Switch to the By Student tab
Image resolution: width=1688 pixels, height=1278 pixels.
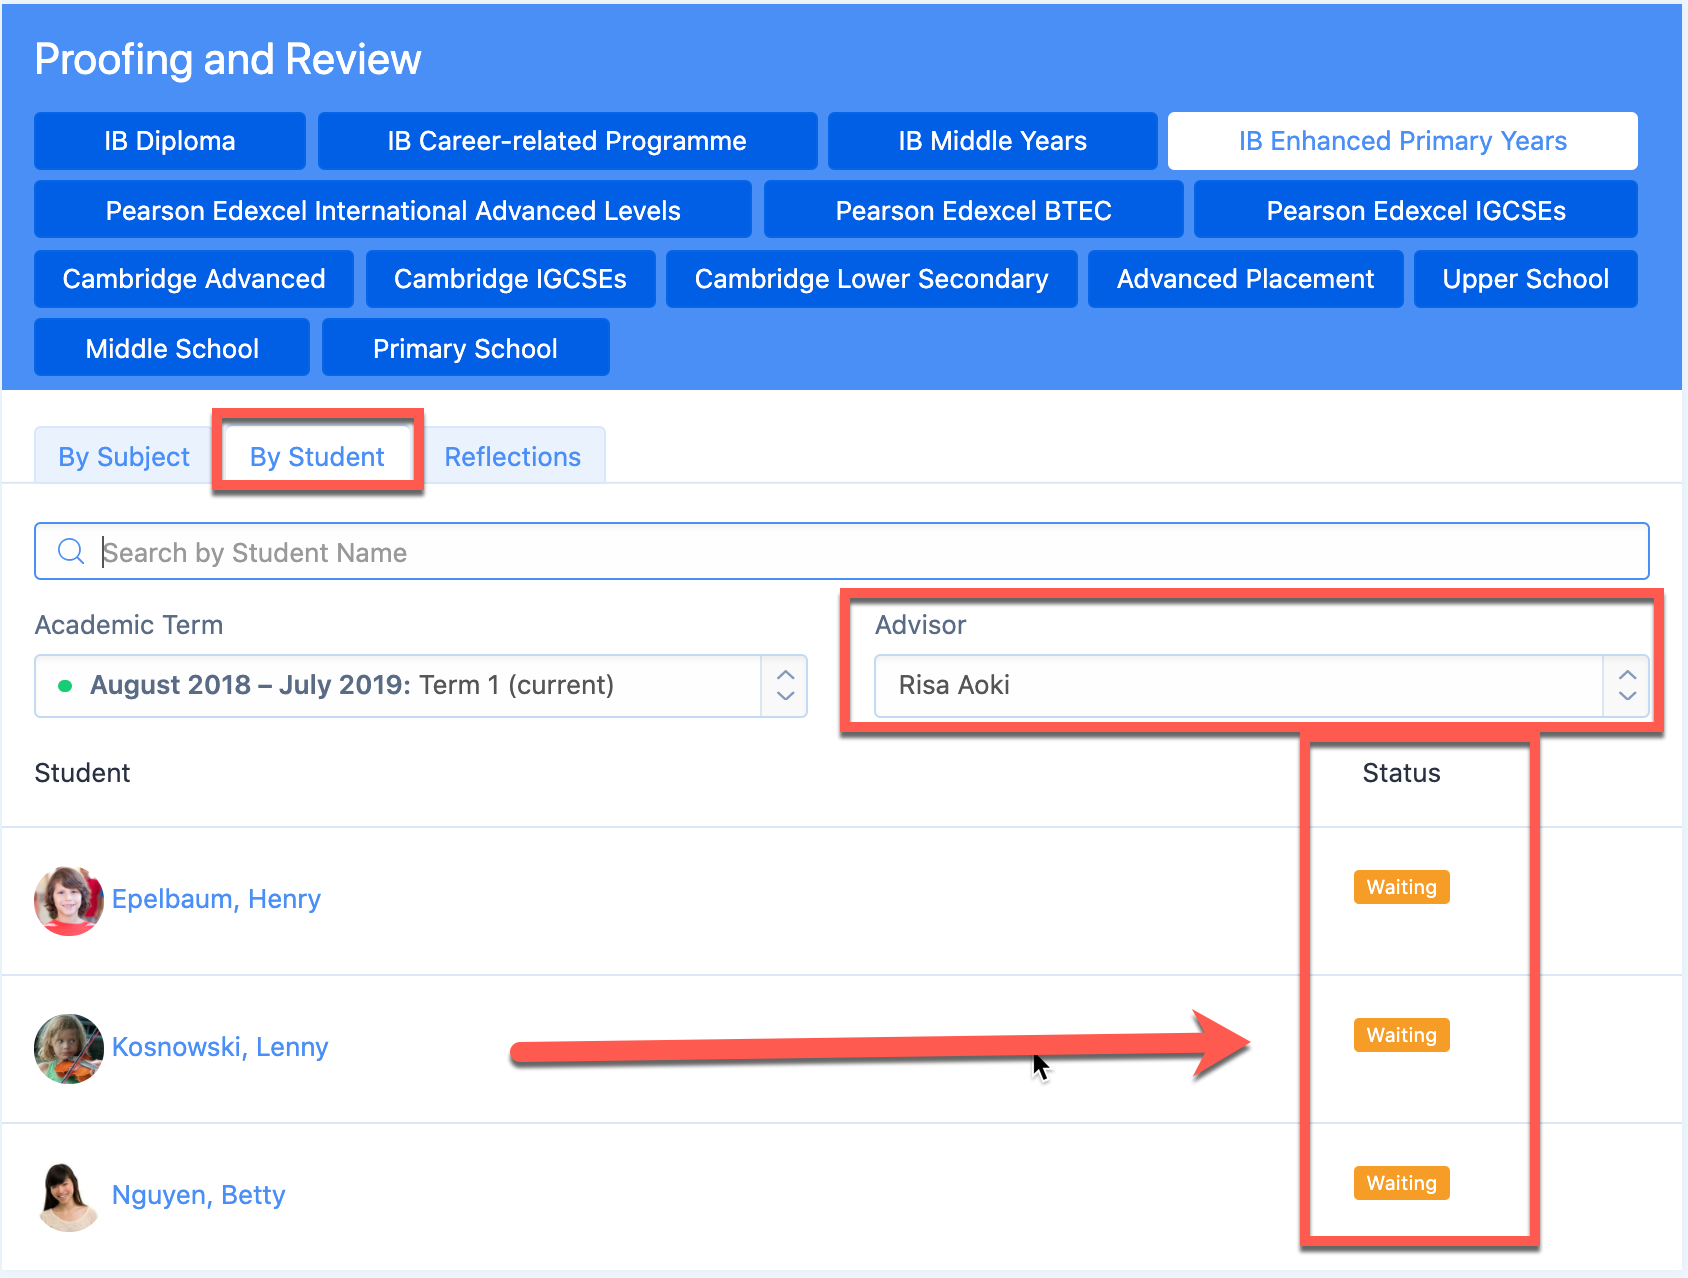point(317,456)
